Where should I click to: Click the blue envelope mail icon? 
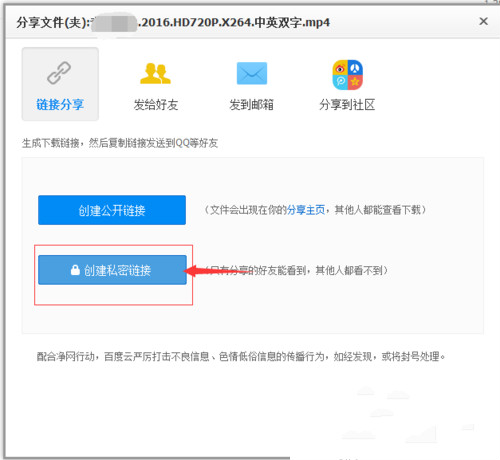[x=252, y=73]
